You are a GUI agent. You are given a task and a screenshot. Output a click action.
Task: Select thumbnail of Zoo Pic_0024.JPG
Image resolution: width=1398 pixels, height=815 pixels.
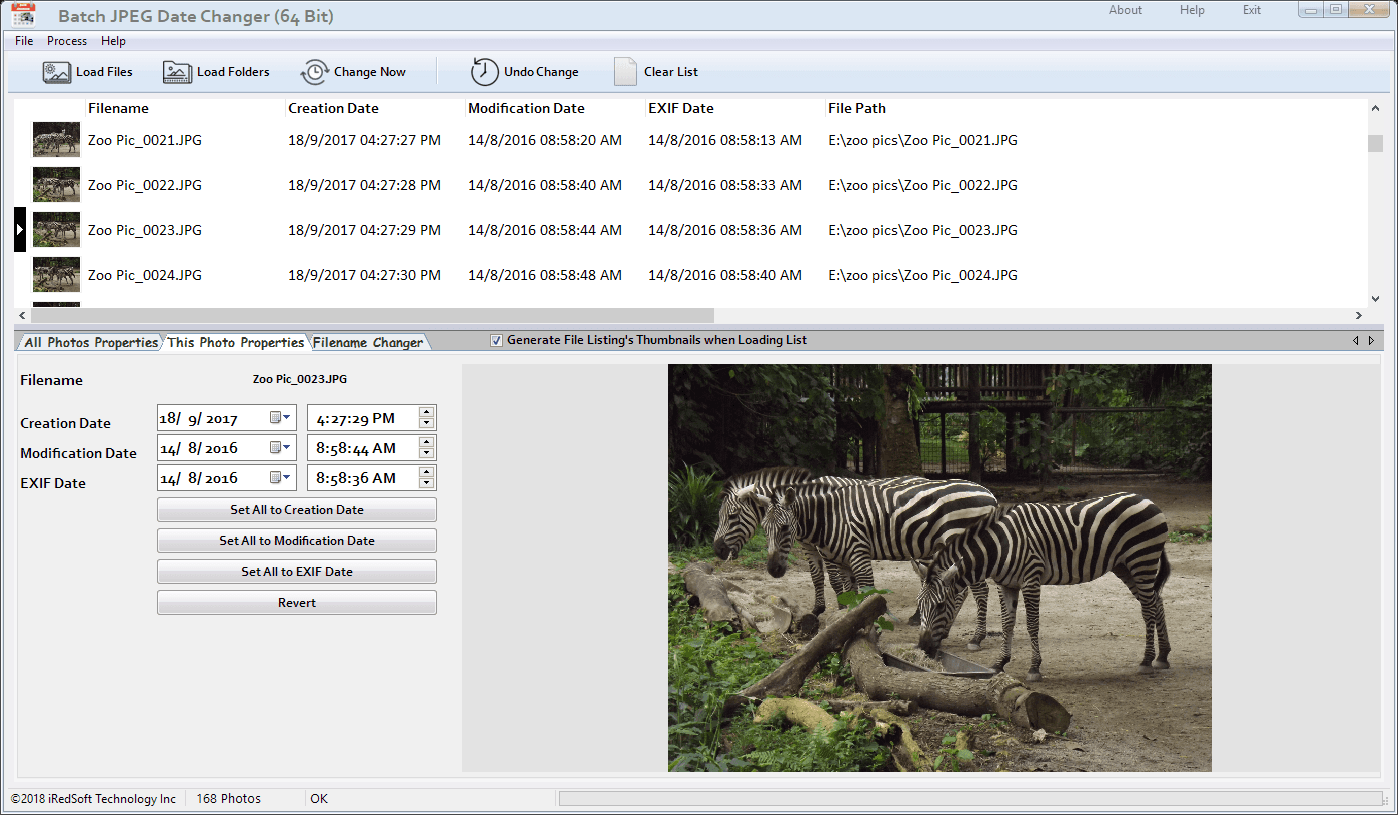coord(56,275)
